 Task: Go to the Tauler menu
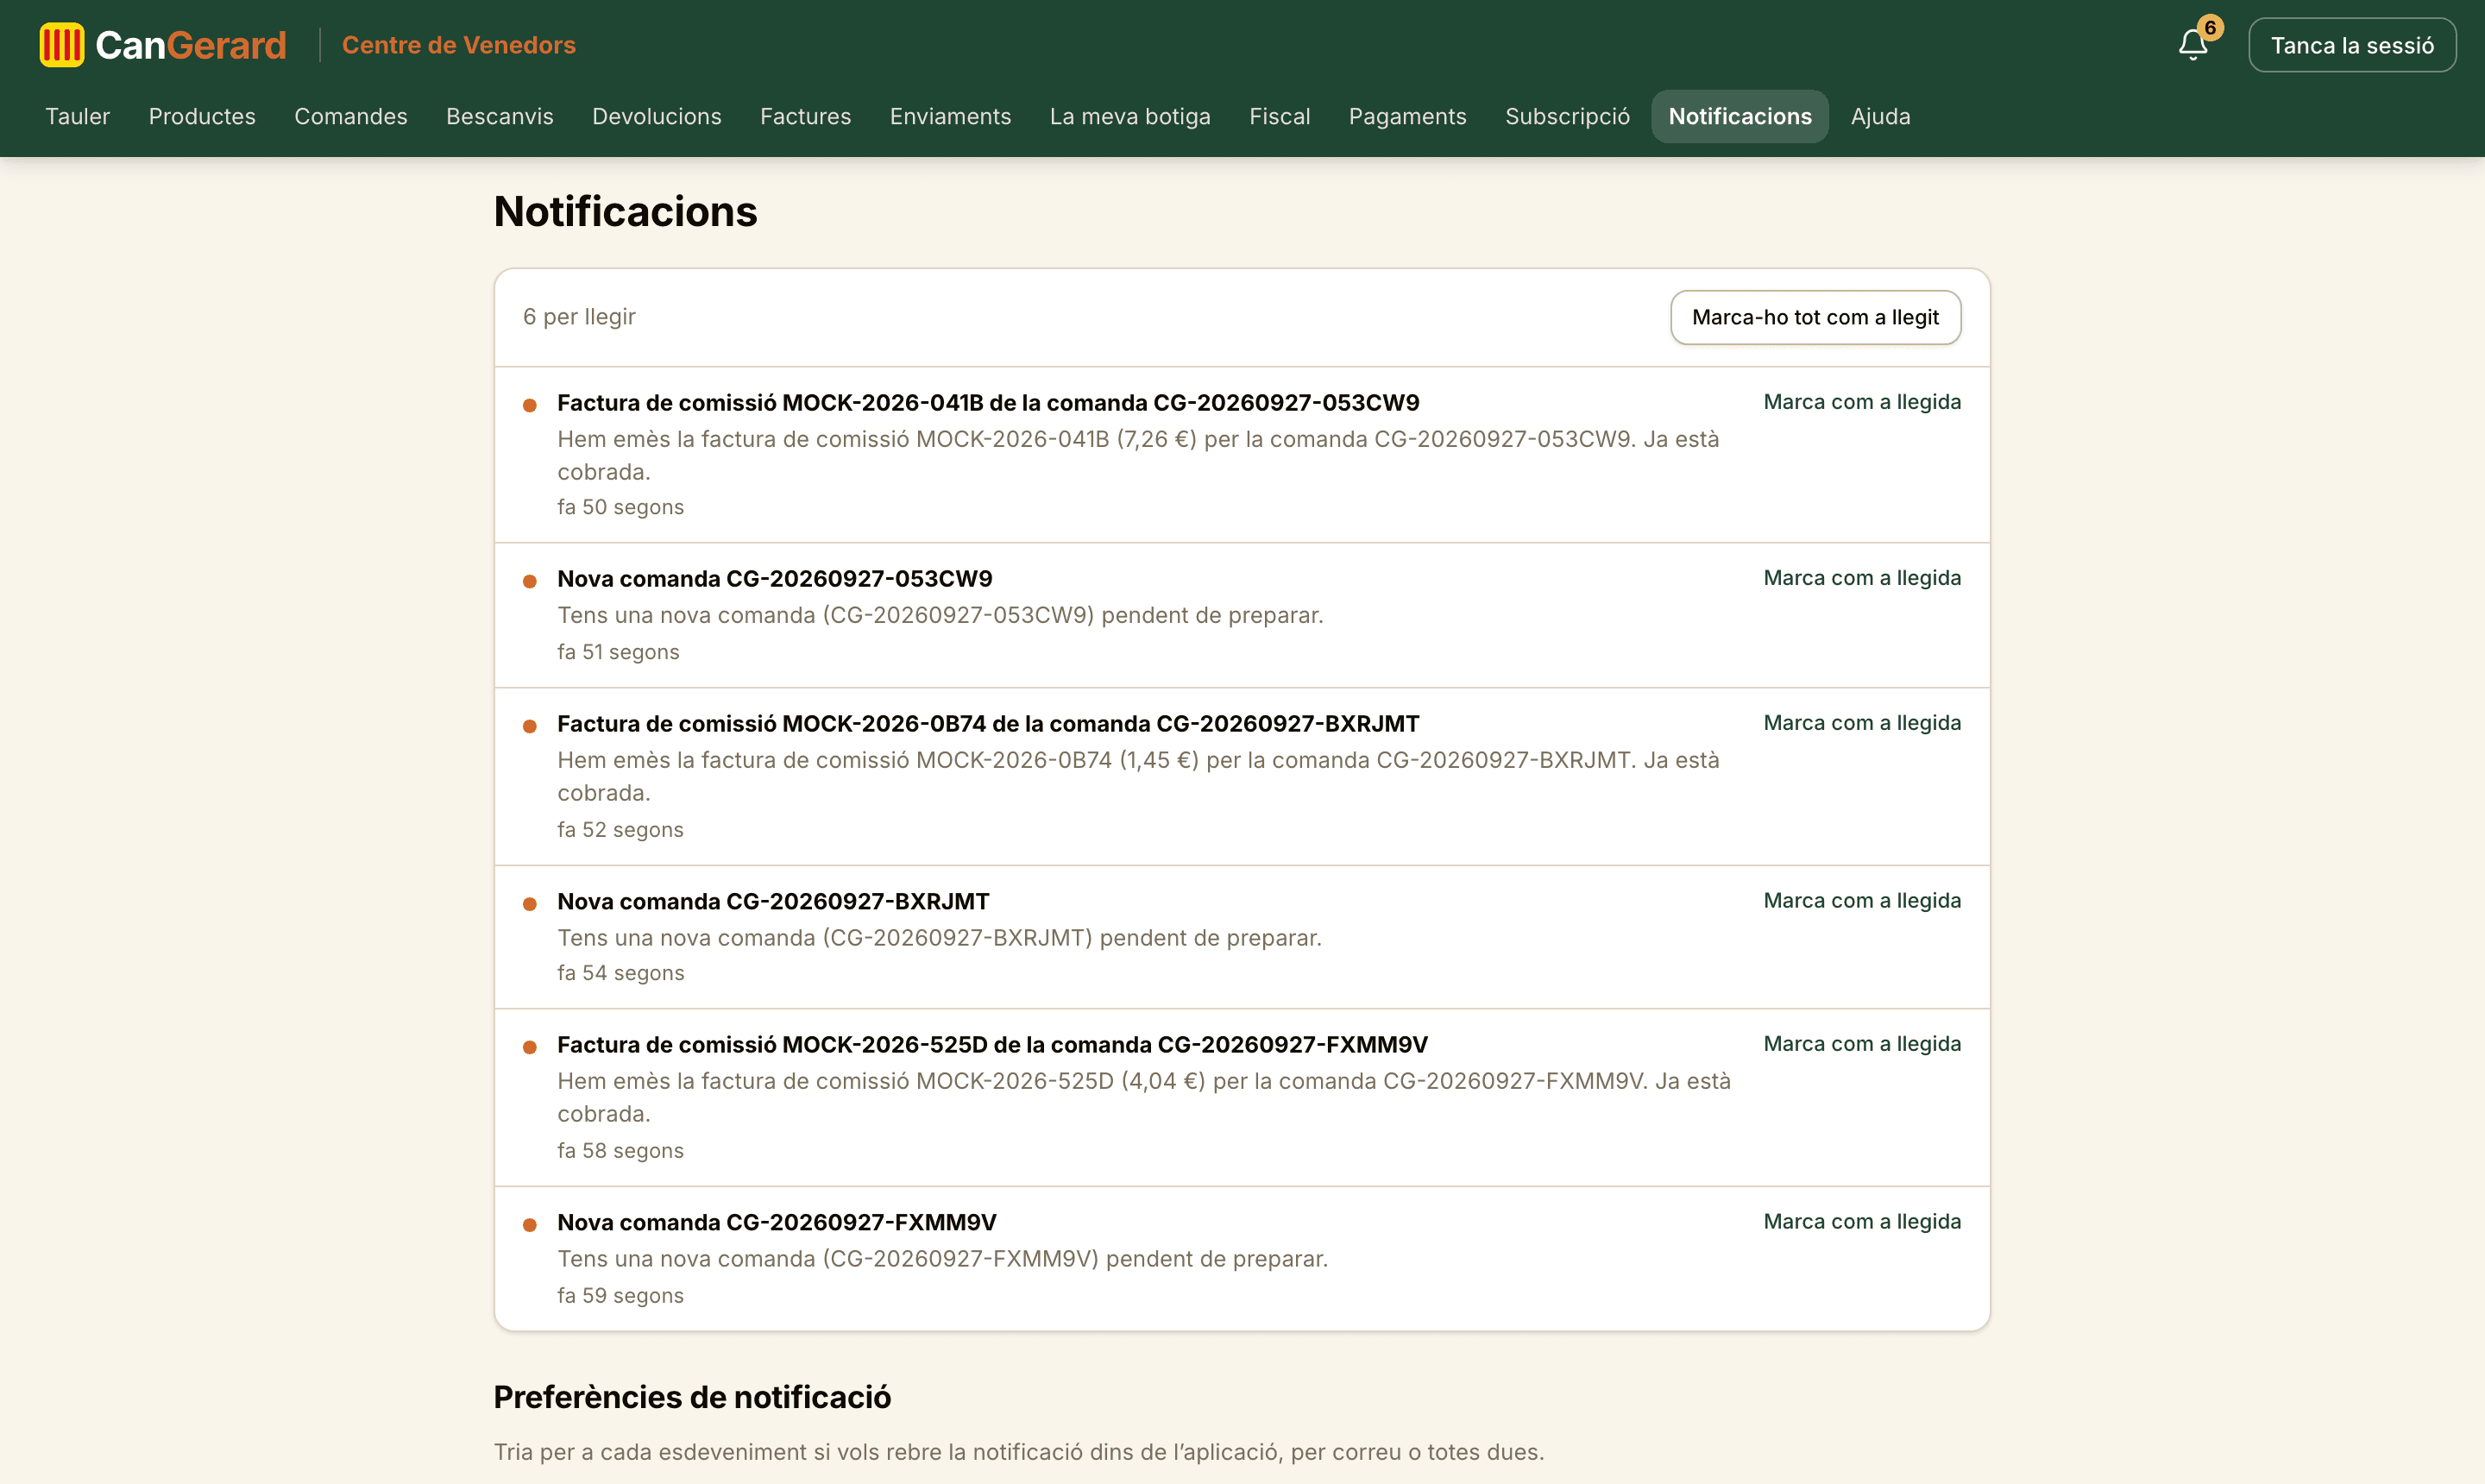point(77,116)
